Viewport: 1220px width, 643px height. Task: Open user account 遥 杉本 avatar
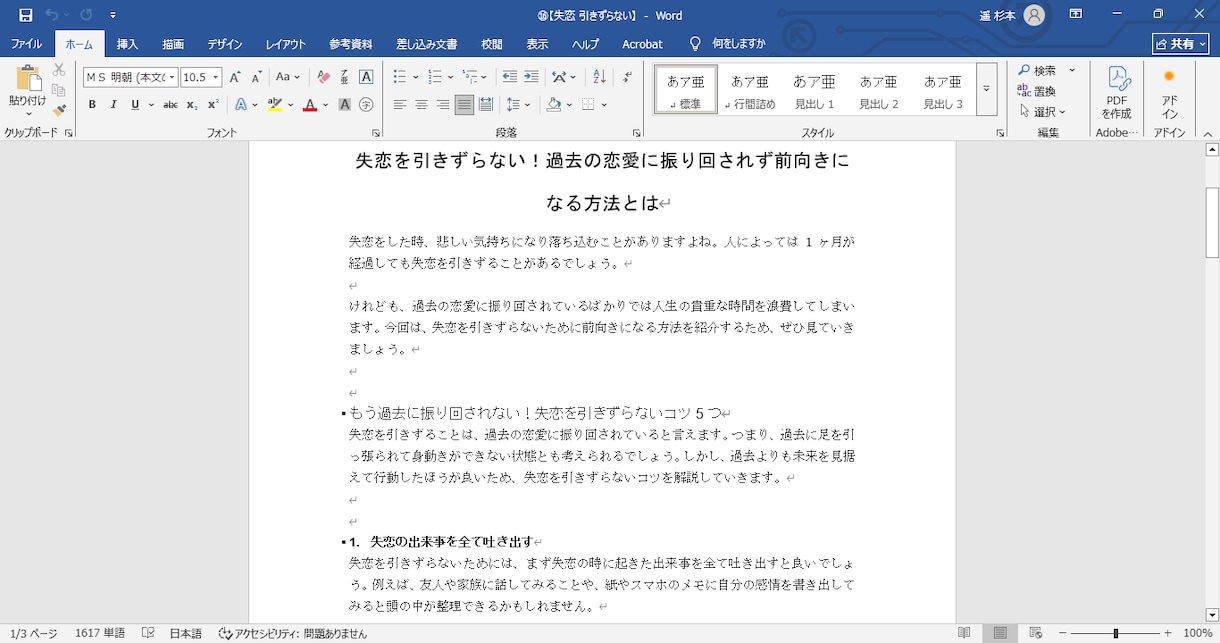click(x=1035, y=15)
